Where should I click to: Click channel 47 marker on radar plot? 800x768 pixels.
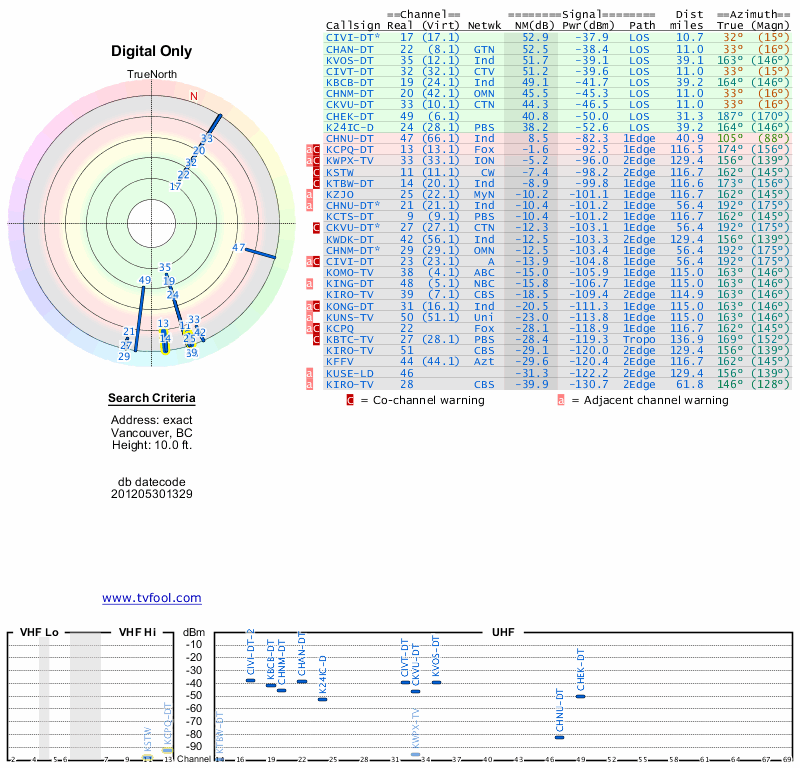point(239,247)
